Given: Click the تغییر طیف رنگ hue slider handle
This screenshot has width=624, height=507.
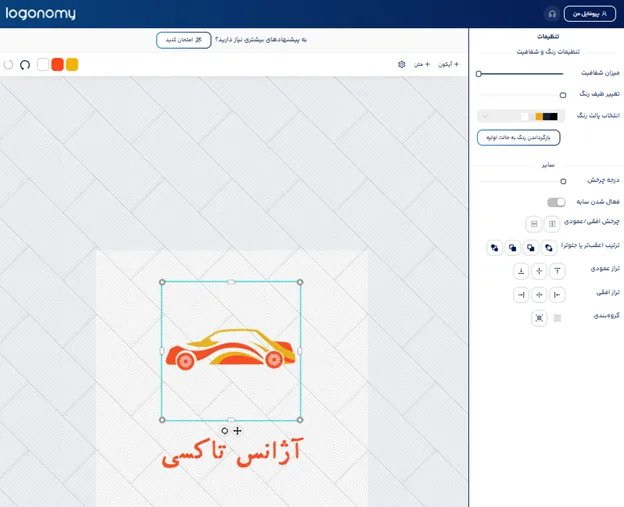Looking at the screenshot, I should pyautogui.click(x=563, y=95).
